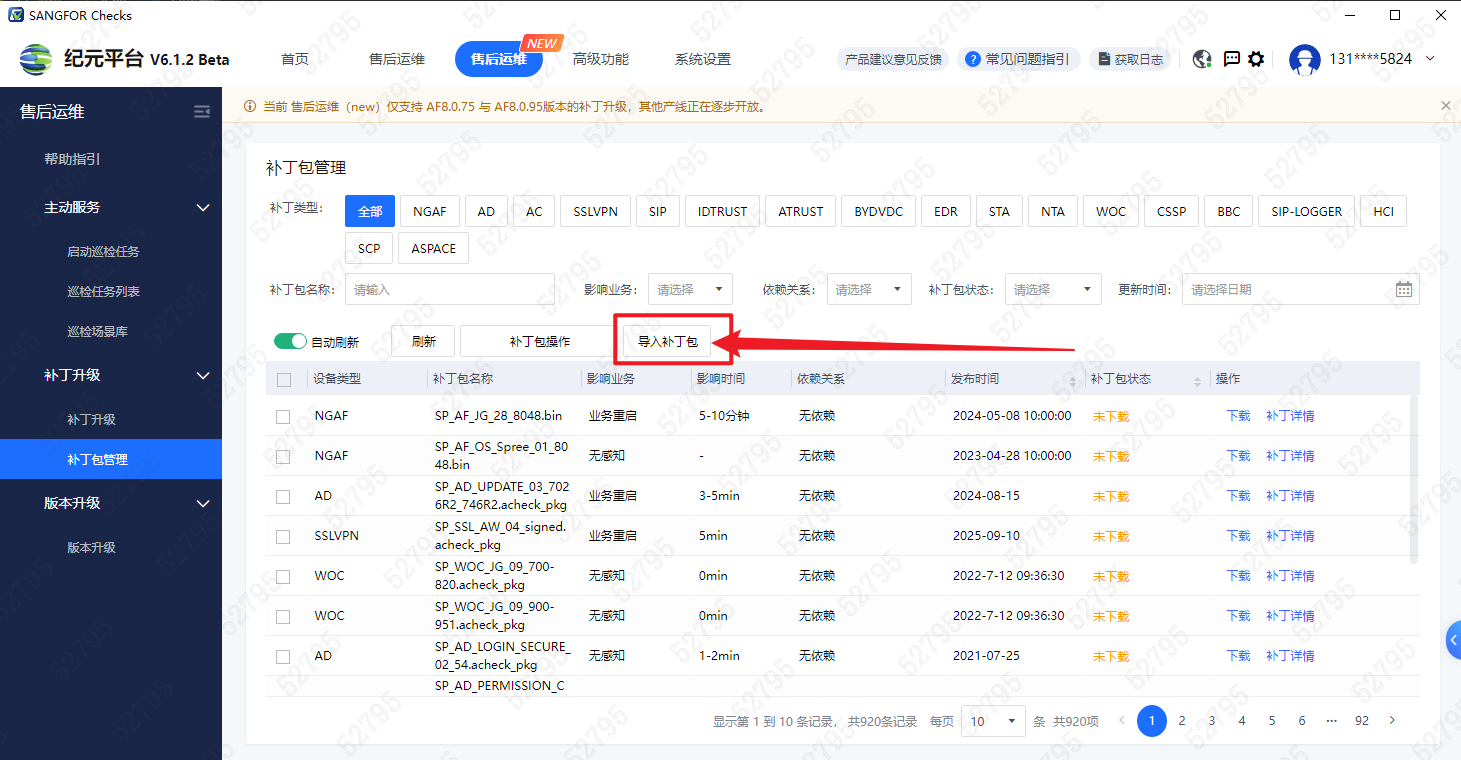
Task: Open the language globe icon
Action: pos(1202,59)
